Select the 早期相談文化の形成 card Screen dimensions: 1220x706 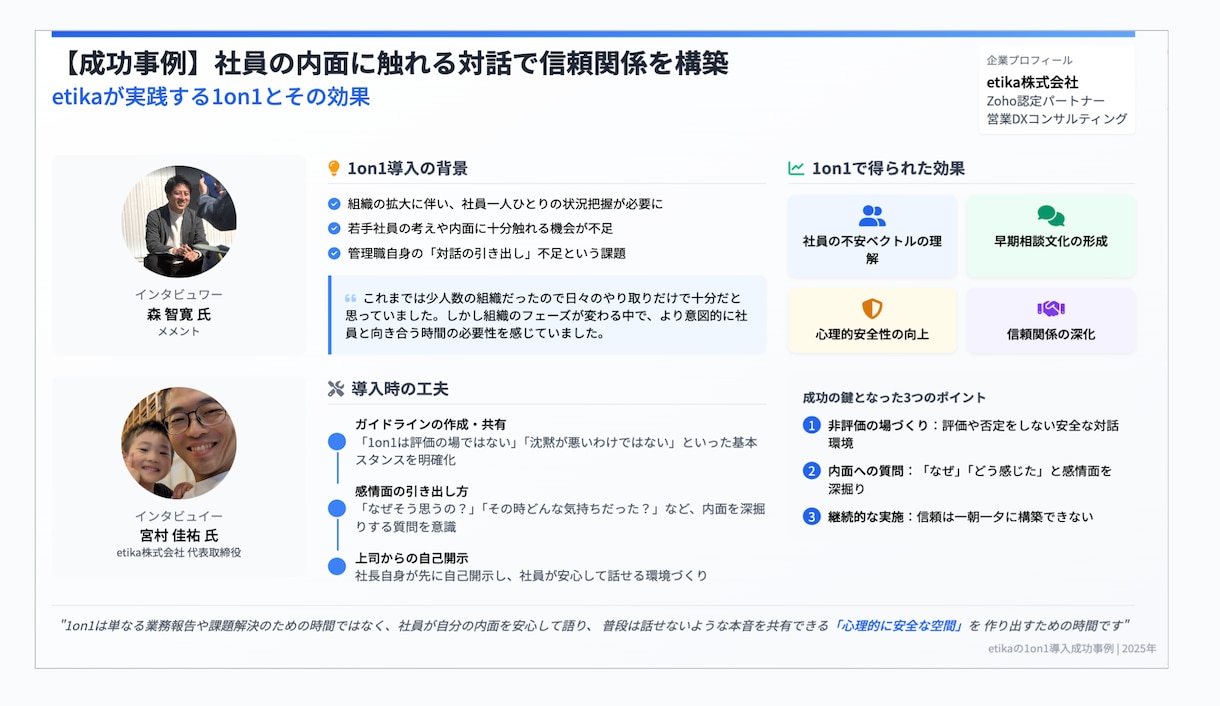tap(1051, 236)
